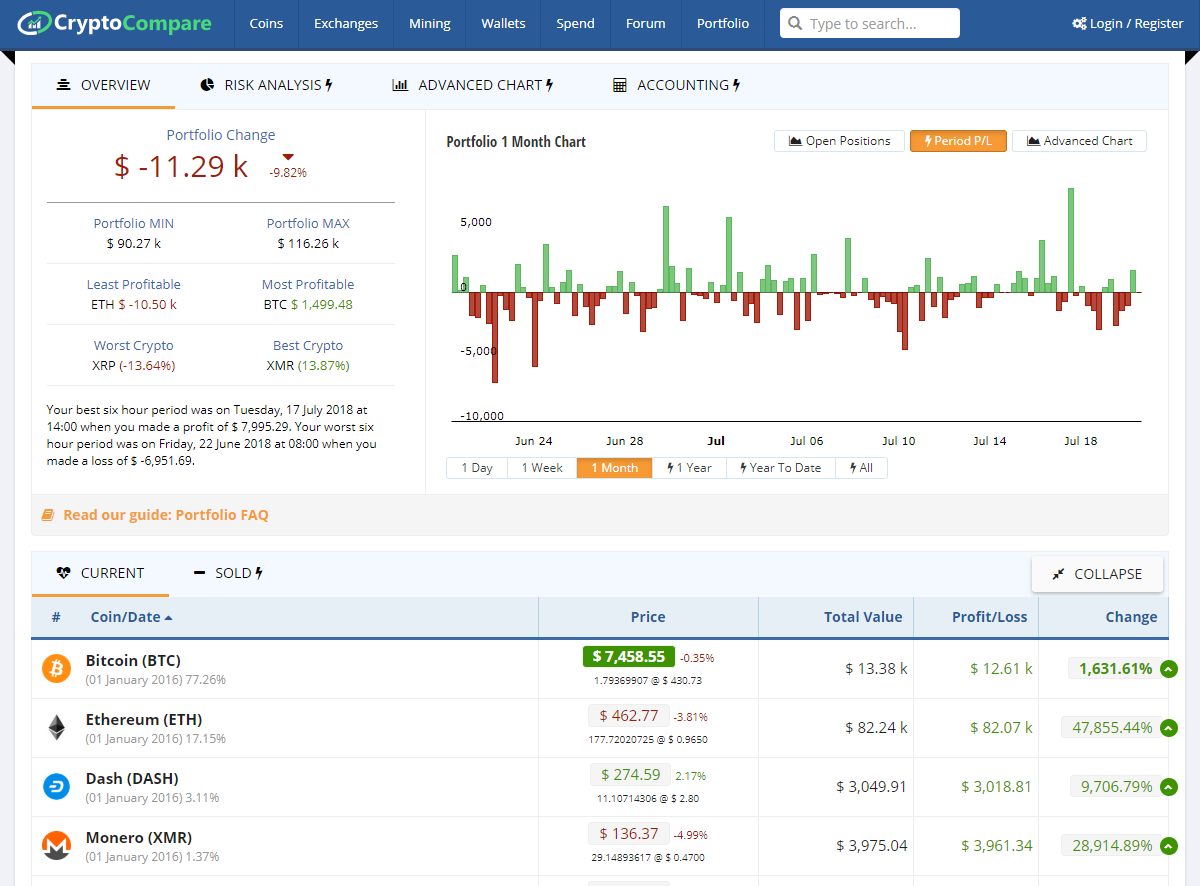Click the Dash (DASH) coin icon

(x=56, y=786)
